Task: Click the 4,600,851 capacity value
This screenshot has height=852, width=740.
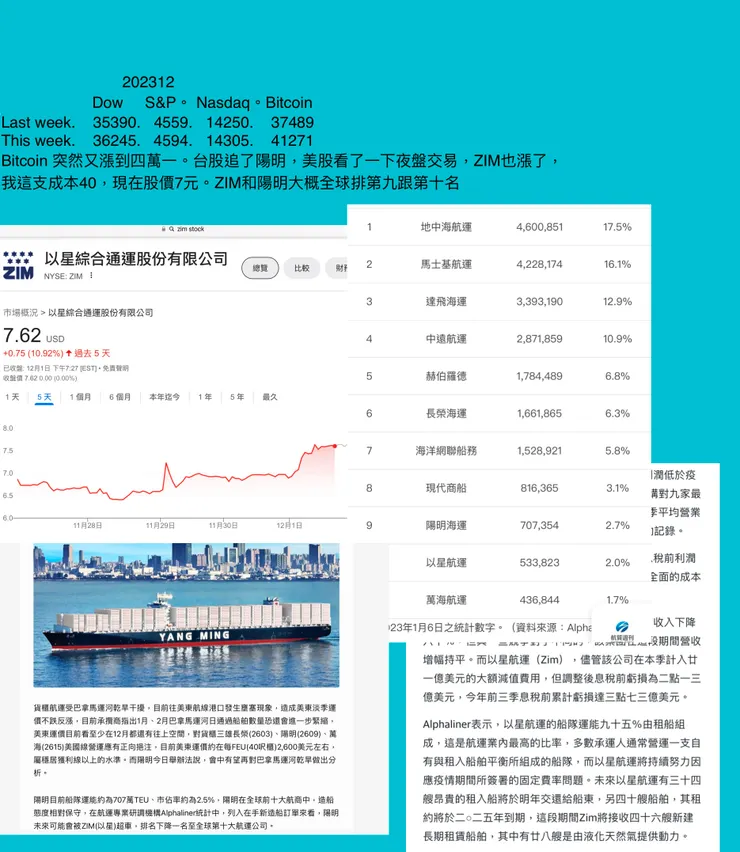Action: click(x=540, y=227)
